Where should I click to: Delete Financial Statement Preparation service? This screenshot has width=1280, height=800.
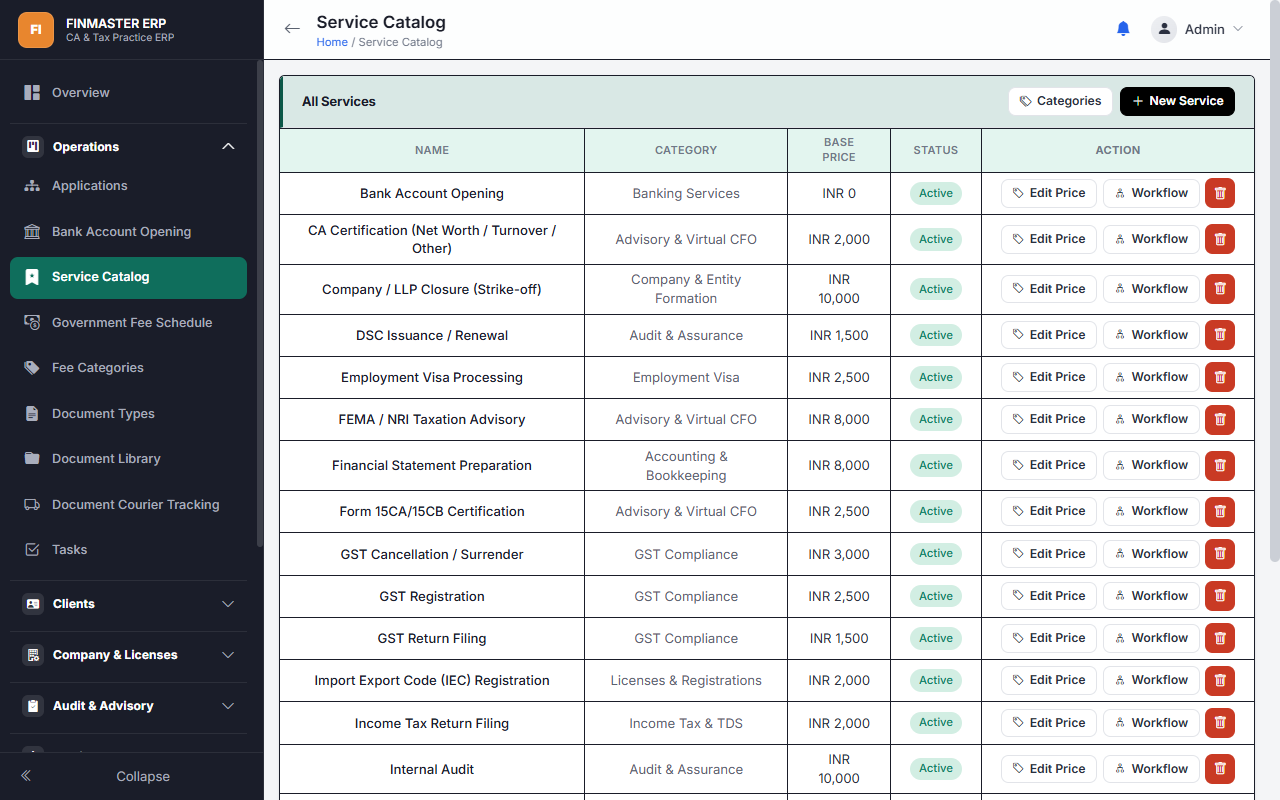(1220, 465)
